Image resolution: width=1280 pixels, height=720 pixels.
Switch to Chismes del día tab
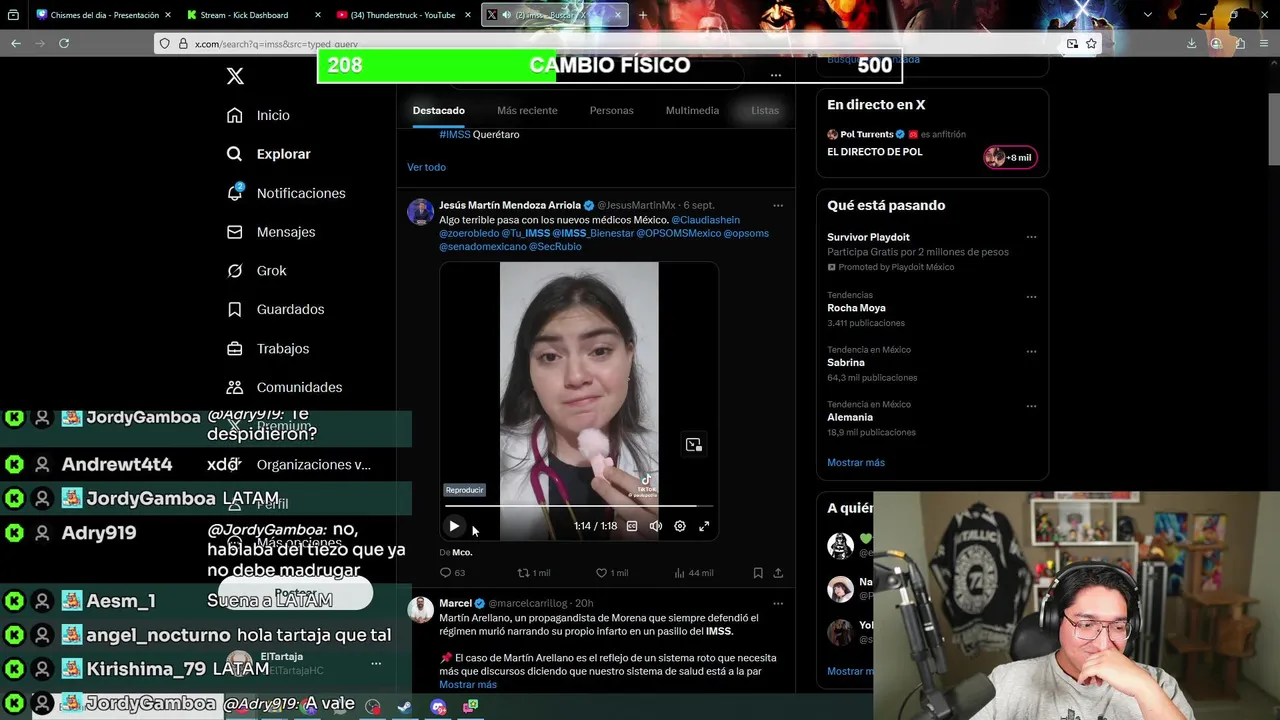click(x=104, y=15)
